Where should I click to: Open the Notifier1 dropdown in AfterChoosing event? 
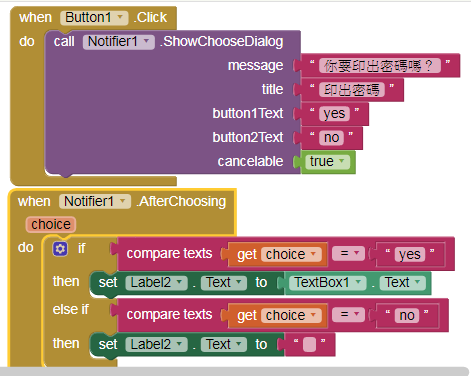(95, 201)
